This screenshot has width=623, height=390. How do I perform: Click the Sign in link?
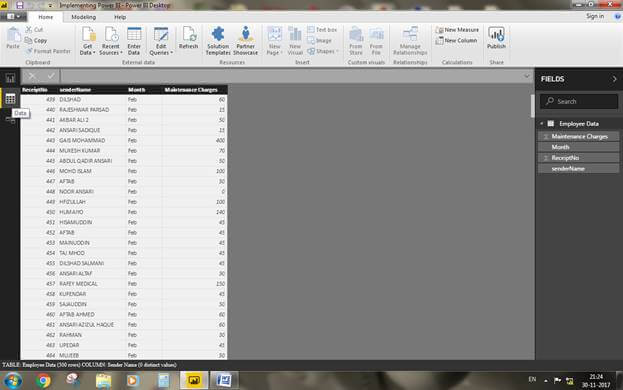[595, 16]
